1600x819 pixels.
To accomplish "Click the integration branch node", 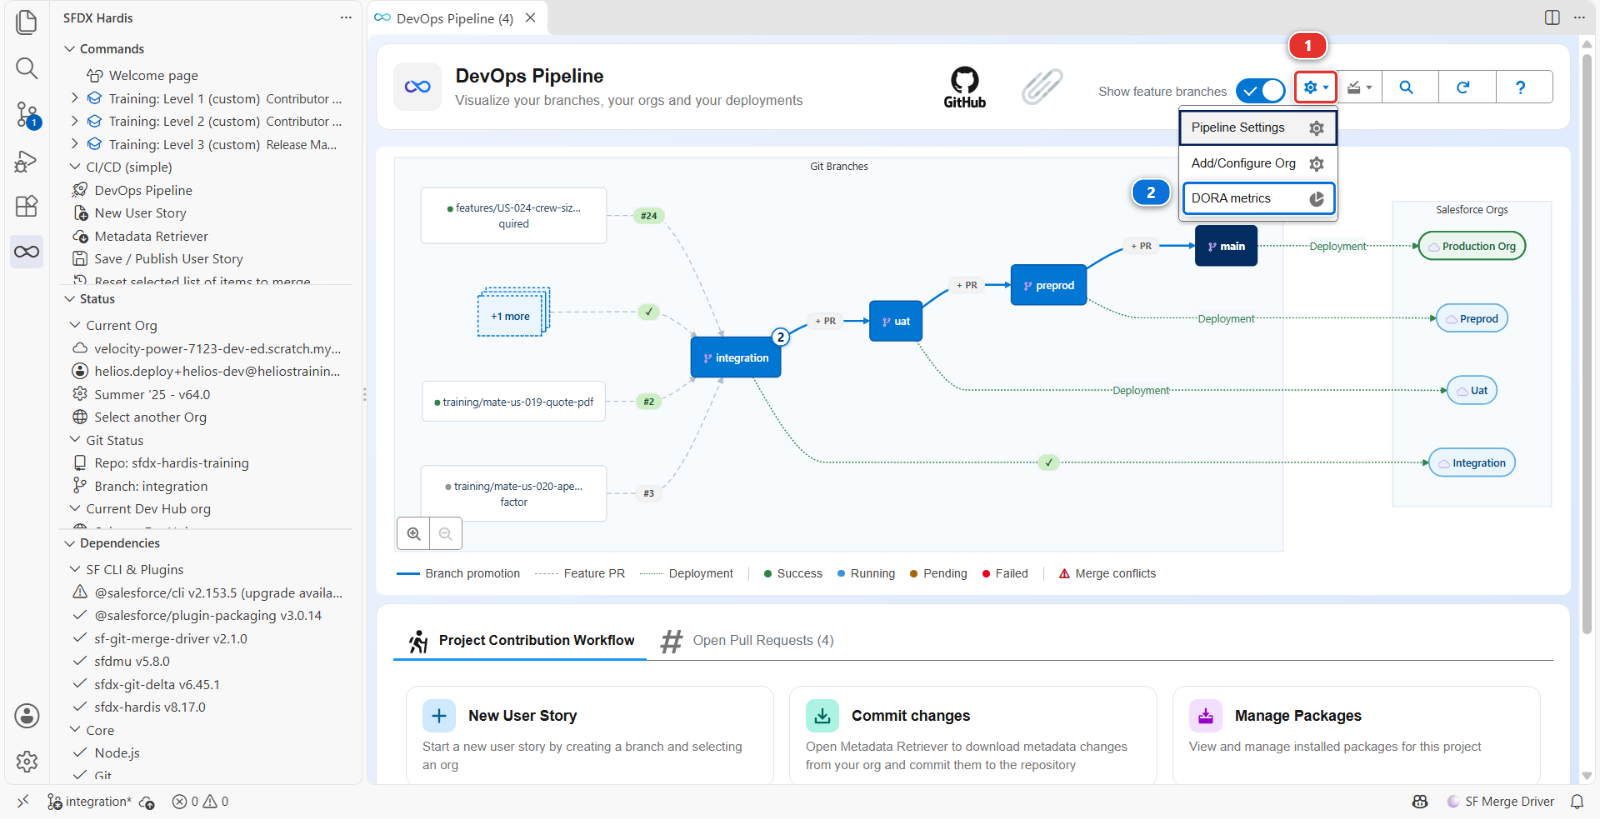I will pyautogui.click(x=736, y=358).
